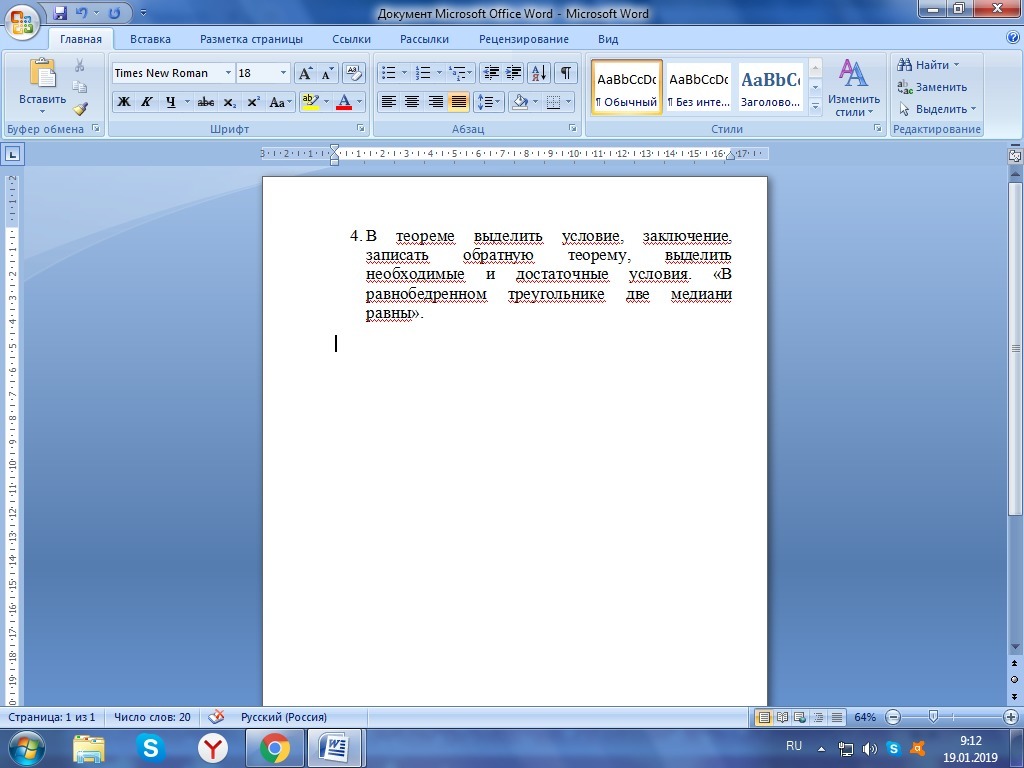Click Заменить replace button
The height and width of the screenshot is (768, 1024).
[x=932, y=87]
